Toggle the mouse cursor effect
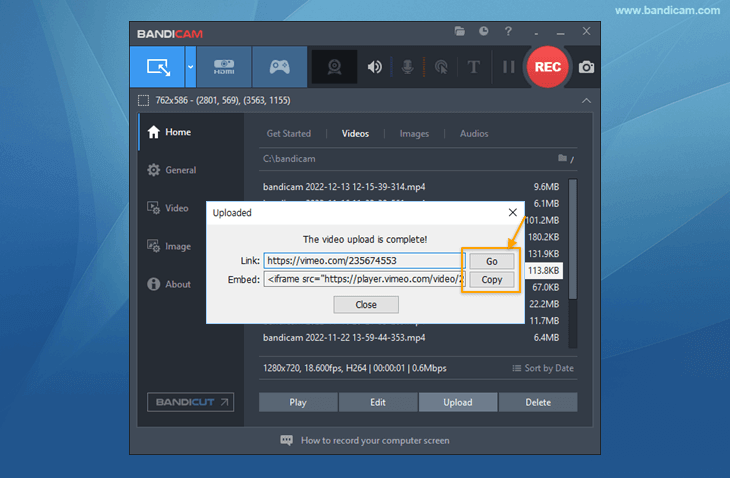 (441, 67)
